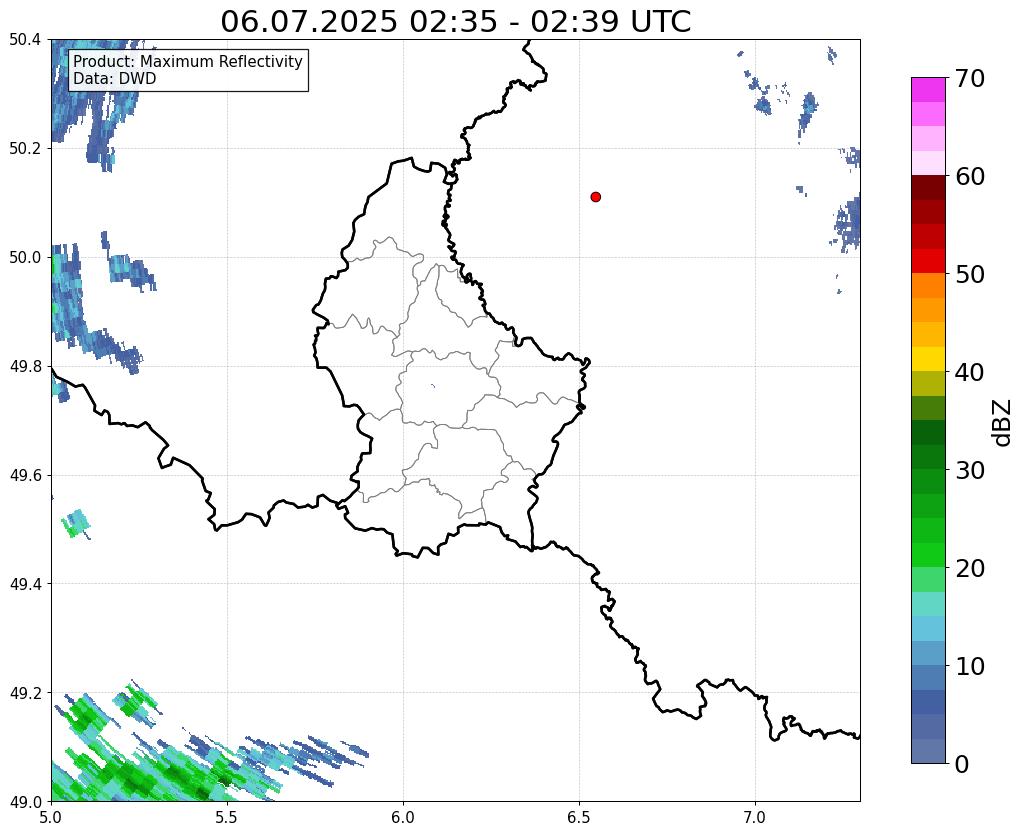Screen dimensions: 1023x834
Task: Select the orange swatch near 48 dBZ
Action: click(928, 285)
